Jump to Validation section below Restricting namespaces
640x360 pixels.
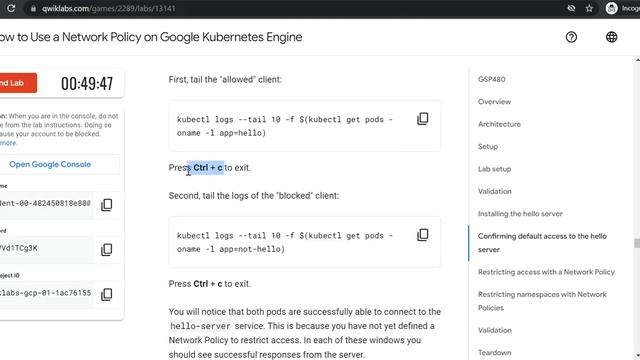point(495,330)
